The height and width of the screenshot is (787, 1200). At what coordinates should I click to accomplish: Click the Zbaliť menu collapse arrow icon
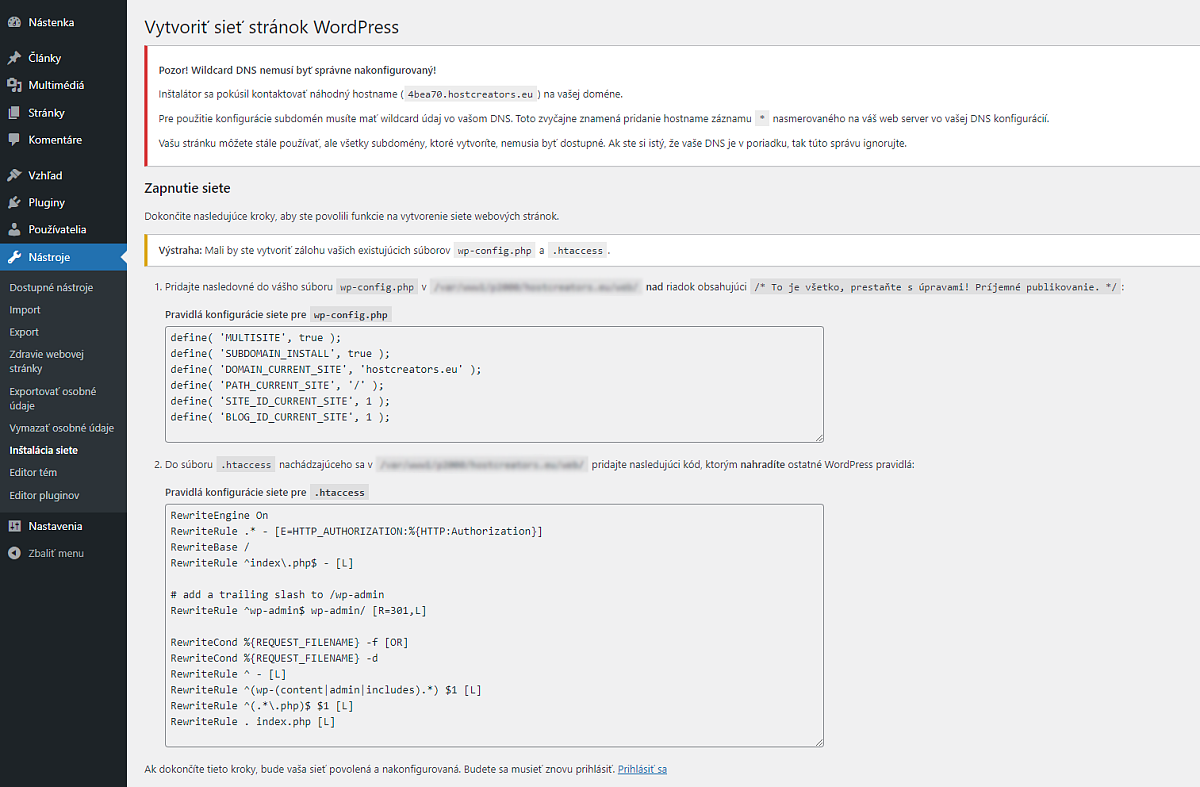tap(14, 553)
